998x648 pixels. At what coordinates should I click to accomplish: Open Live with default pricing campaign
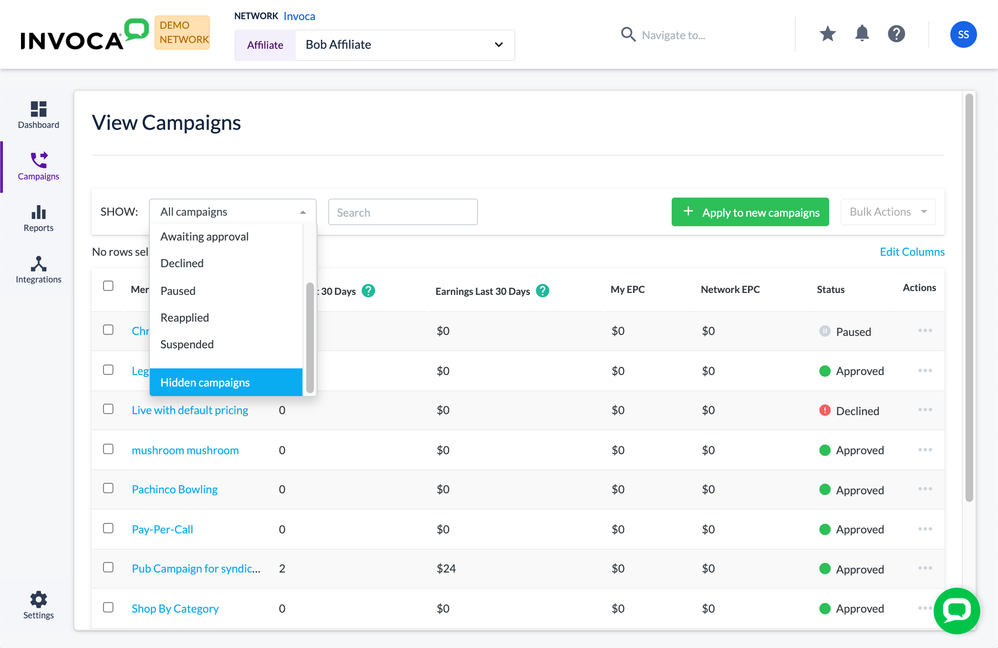[x=190, y=411]
